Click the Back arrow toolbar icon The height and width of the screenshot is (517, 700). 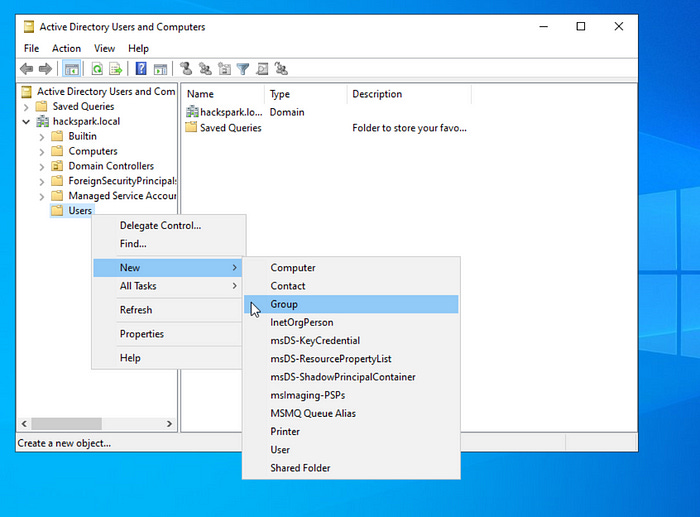coord(27,69)
